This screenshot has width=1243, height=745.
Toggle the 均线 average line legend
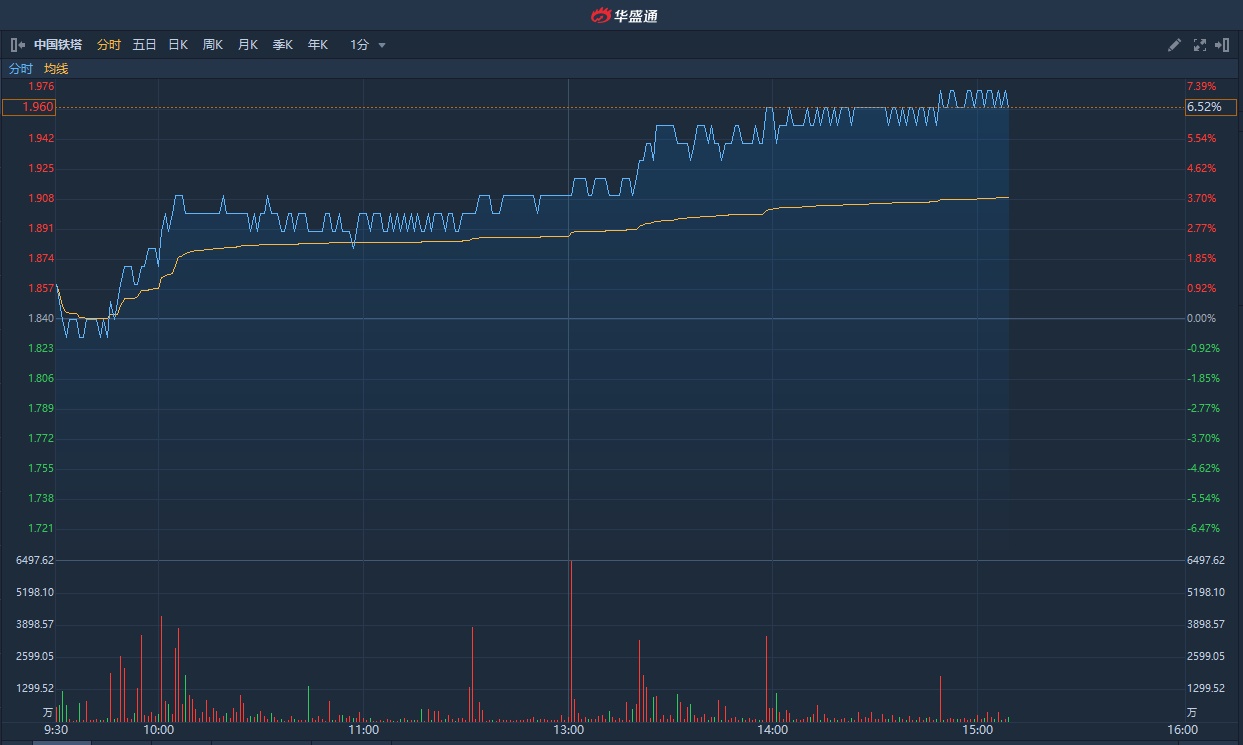coord(56,69)
